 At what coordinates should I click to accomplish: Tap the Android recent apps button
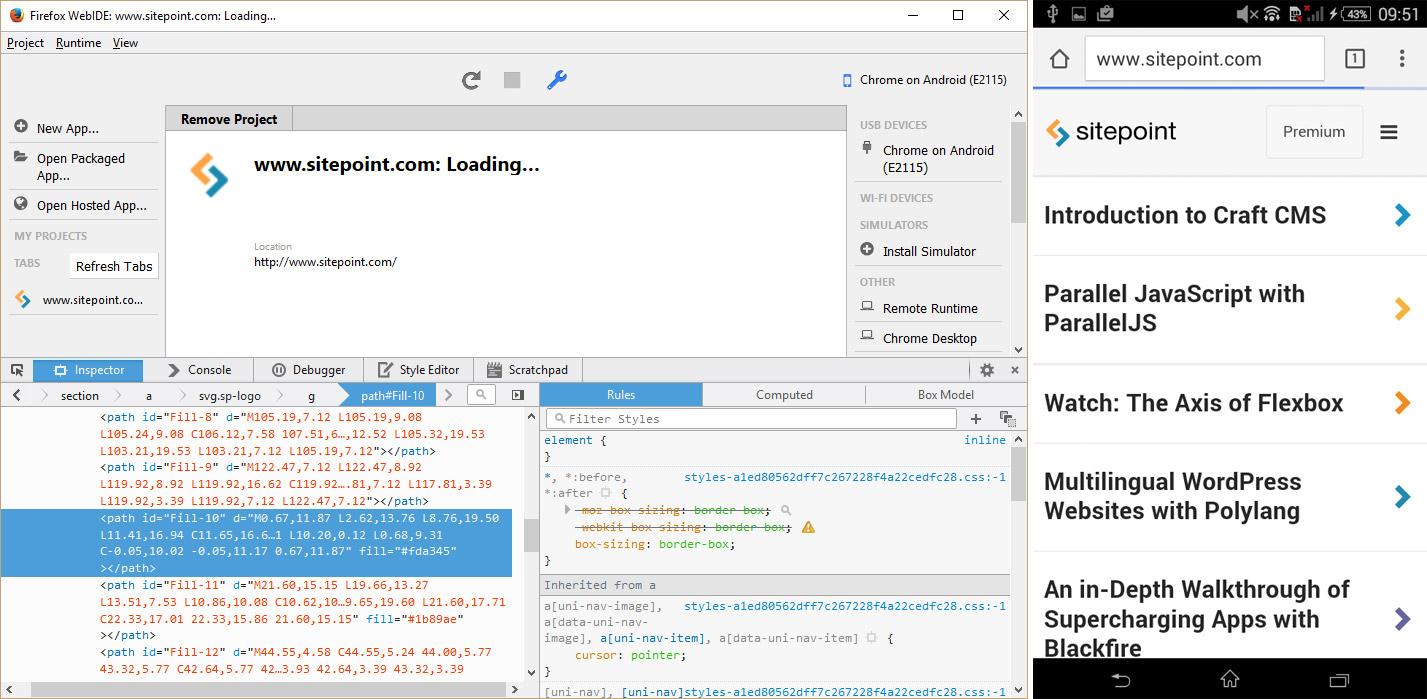click(1339, 680)
